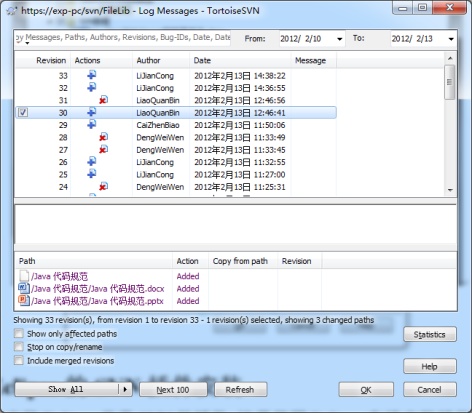Enable Show only affected paths
Screen dimensions: 472x414
point(19,333)
